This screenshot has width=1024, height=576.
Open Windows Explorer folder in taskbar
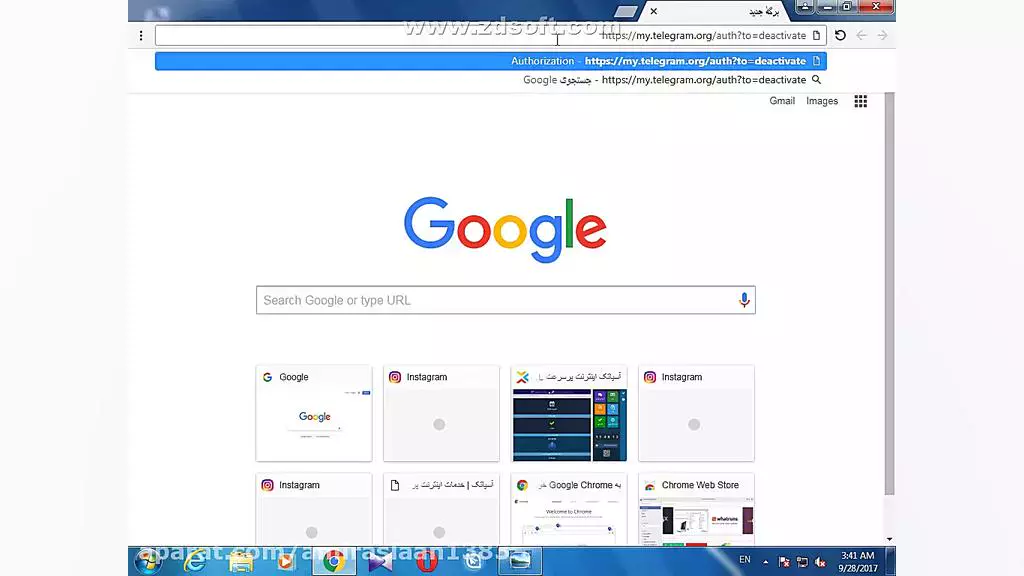(x=241, y=561)
